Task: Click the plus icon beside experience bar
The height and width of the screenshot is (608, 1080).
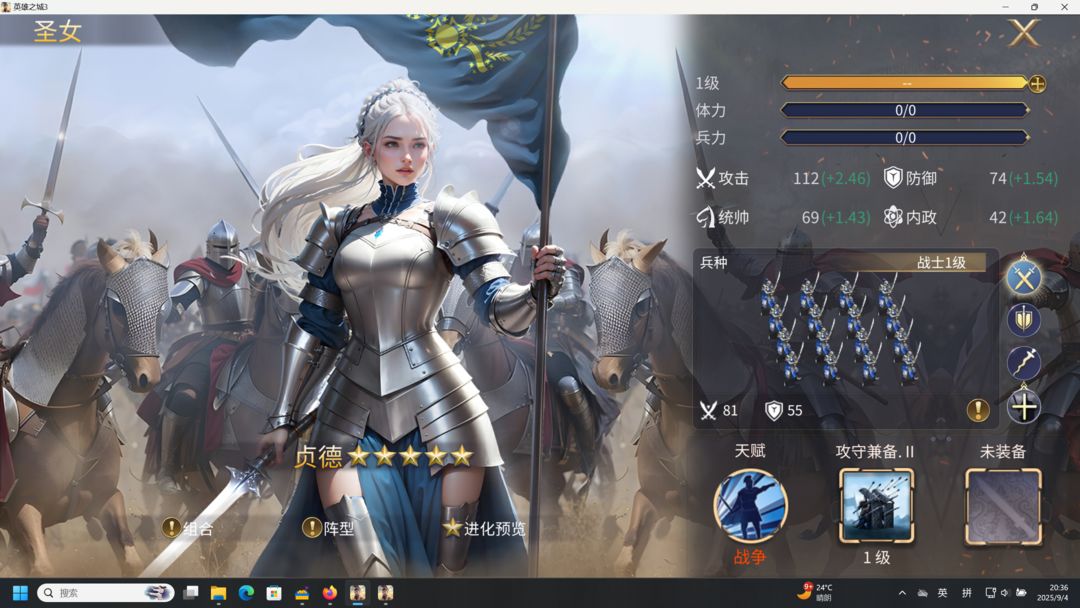Action: [x=1037, y=84]
